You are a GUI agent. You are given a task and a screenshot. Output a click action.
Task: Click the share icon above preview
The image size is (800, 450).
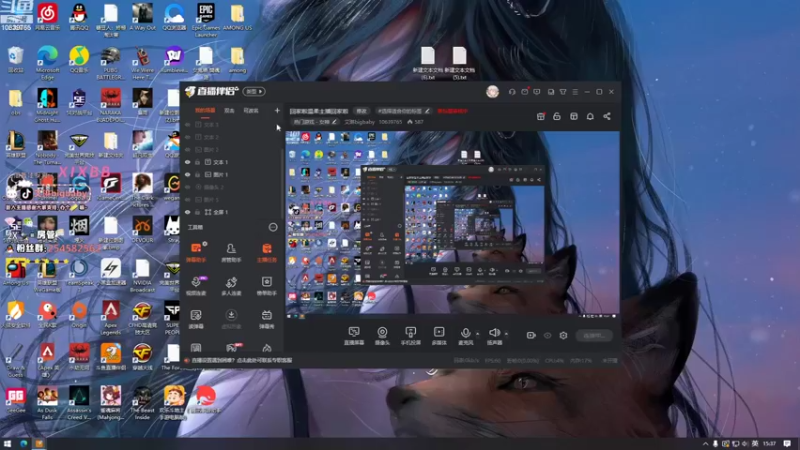pyautogui.click(x=607, y=116)
